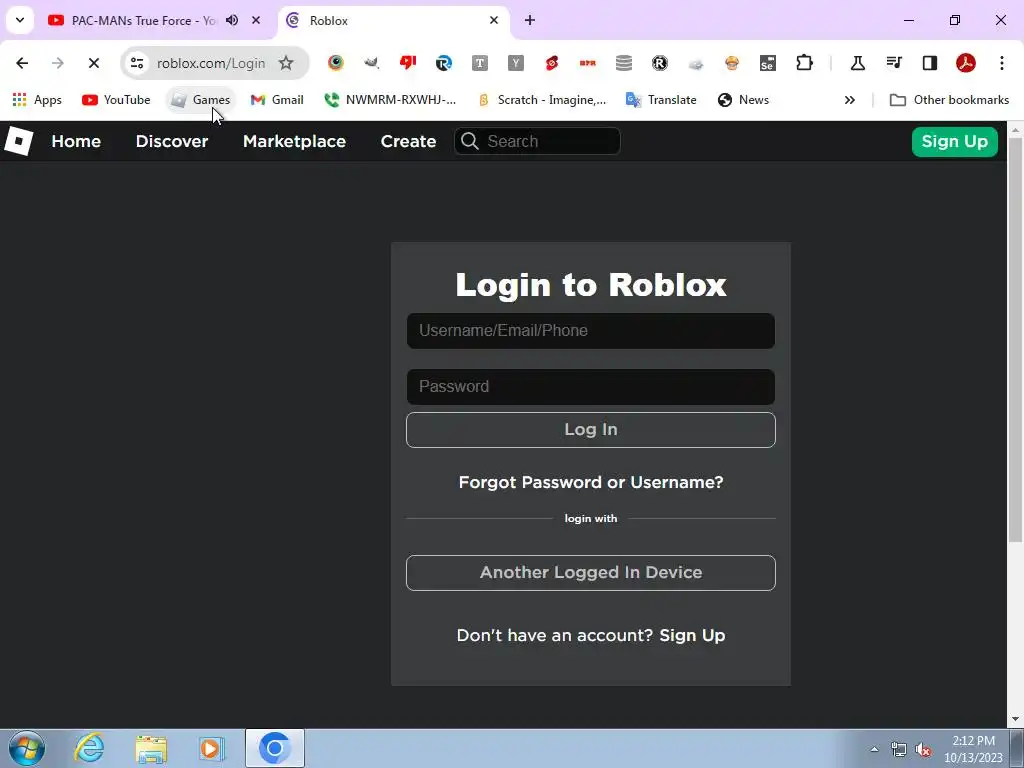This screenshot has height=768, width=1024.
Task: Launch Internet Explorer from taskbar
Action: (89, 748)
